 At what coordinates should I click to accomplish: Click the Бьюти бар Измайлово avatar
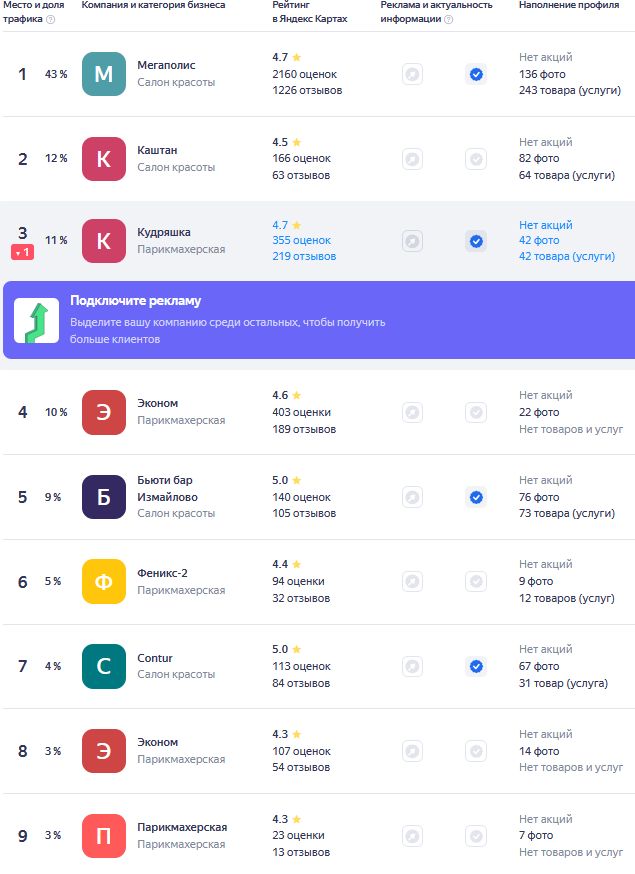pos(104,497)
